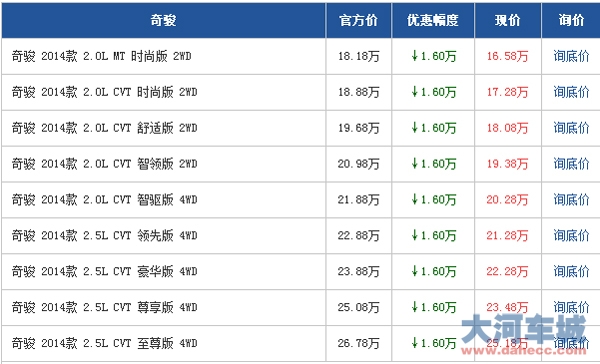Click 询底价 for 2.5L CVT 尊享版 4WD

click(x=571, y=307)
